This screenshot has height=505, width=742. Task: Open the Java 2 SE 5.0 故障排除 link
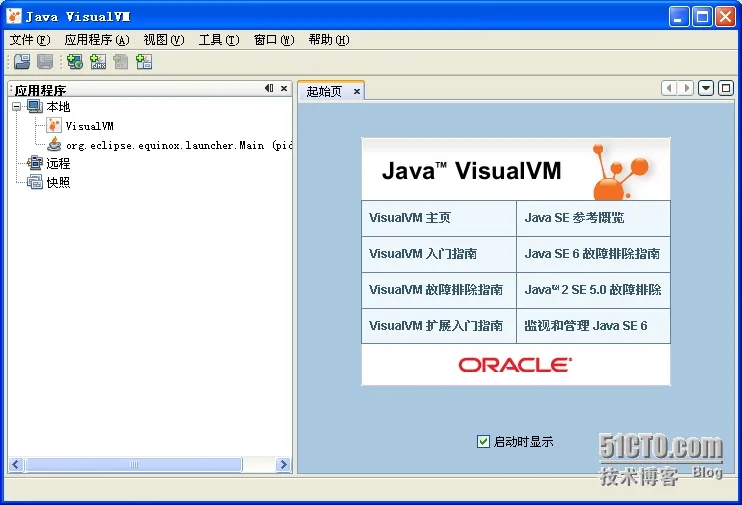coord(593,290)
